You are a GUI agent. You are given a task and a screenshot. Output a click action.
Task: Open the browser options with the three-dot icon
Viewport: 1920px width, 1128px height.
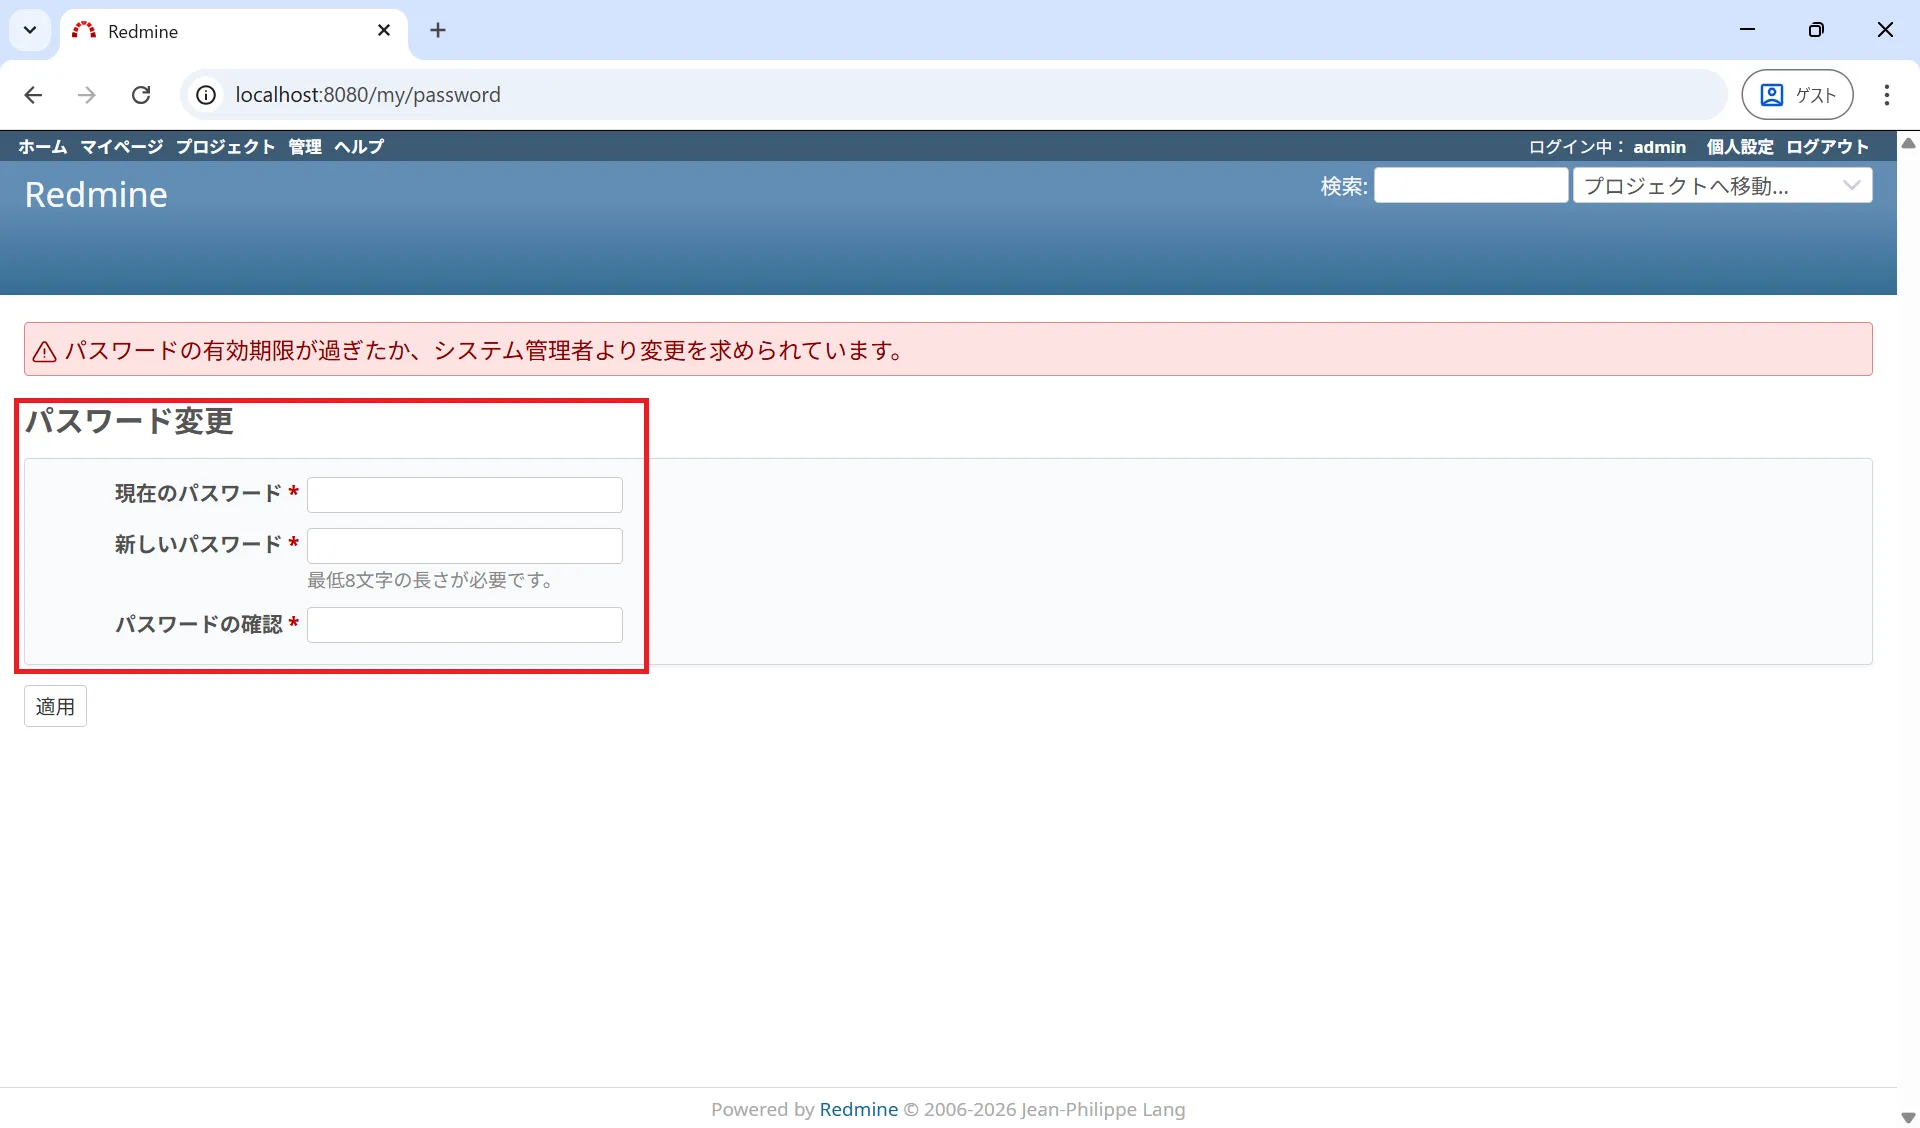(1887, 95)
